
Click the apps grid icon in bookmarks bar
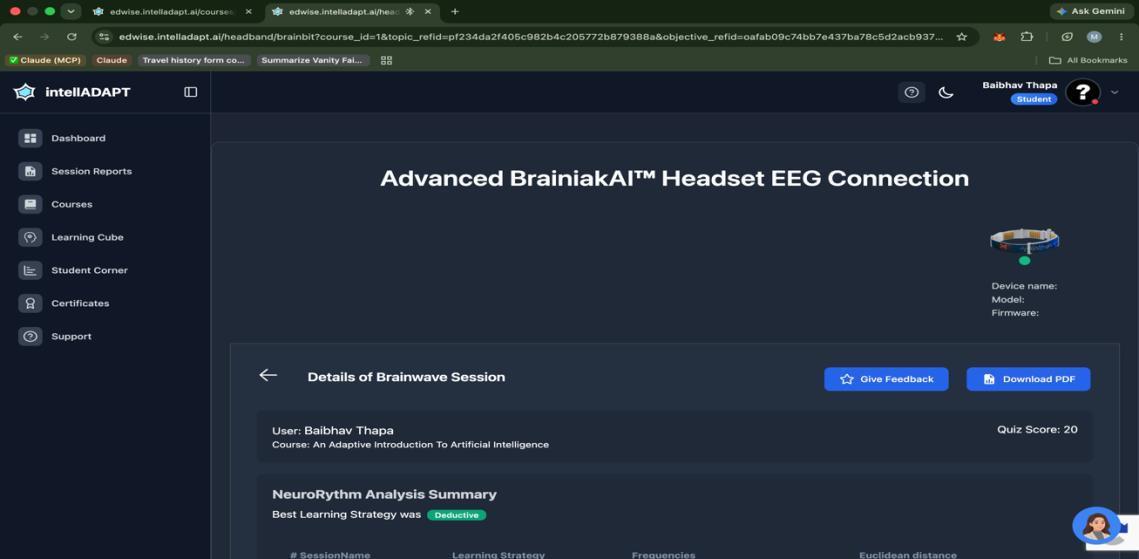[x=386, y=60]
